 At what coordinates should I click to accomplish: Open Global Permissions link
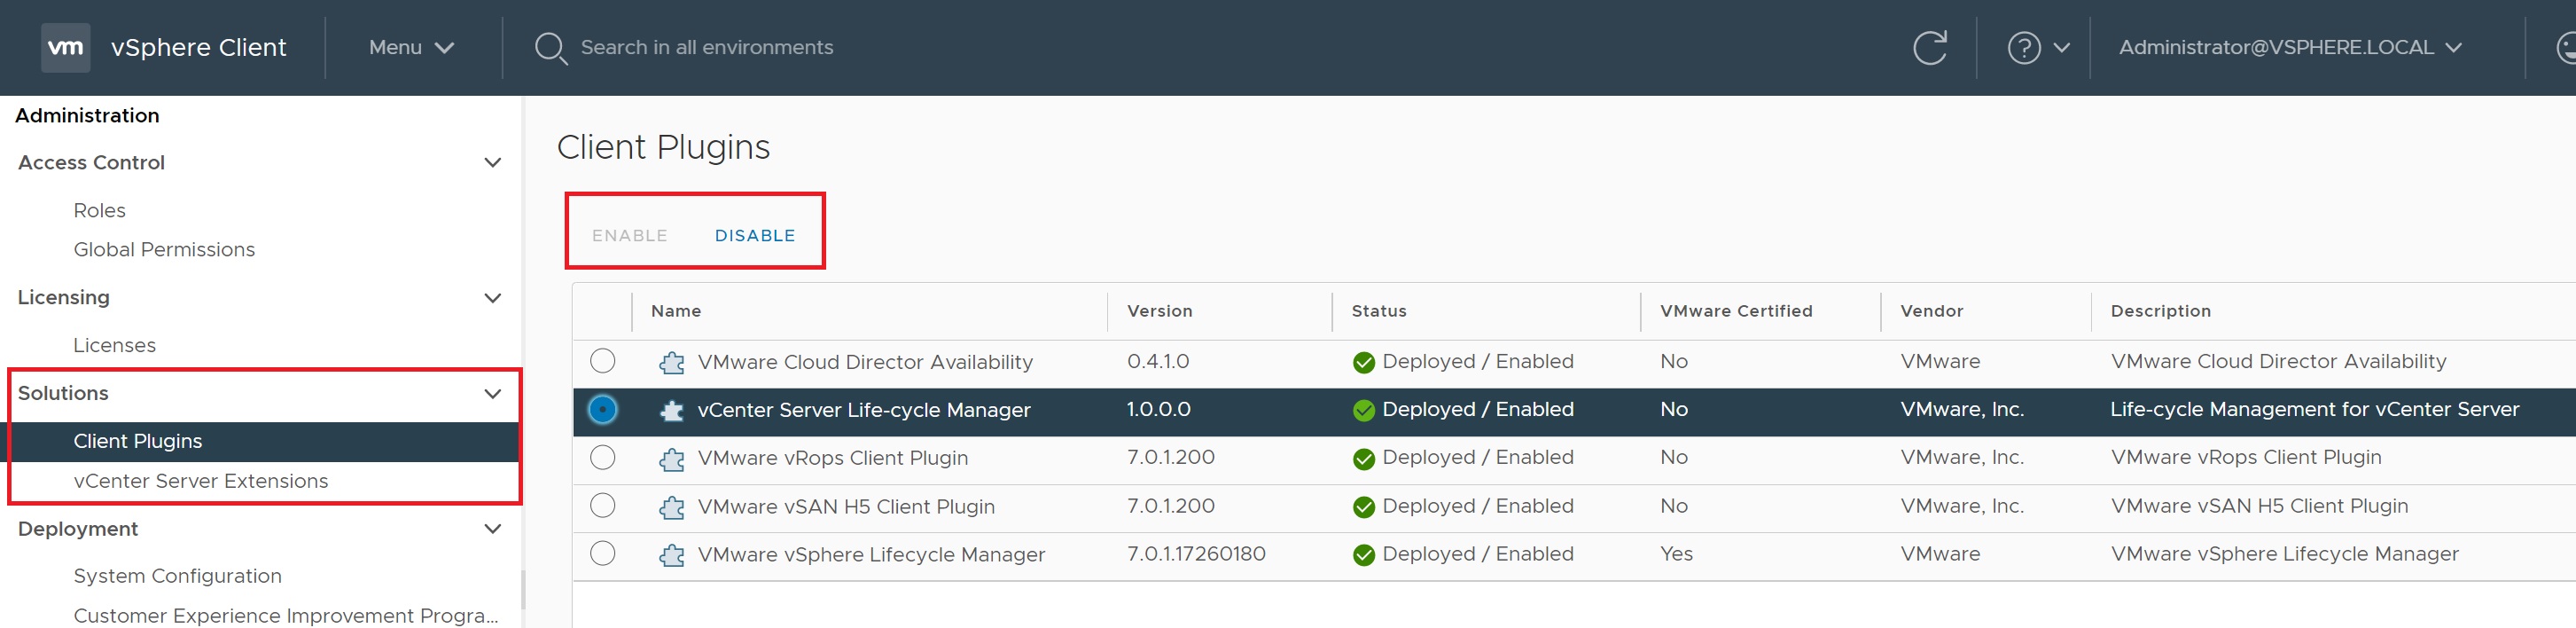coord(164,250)
